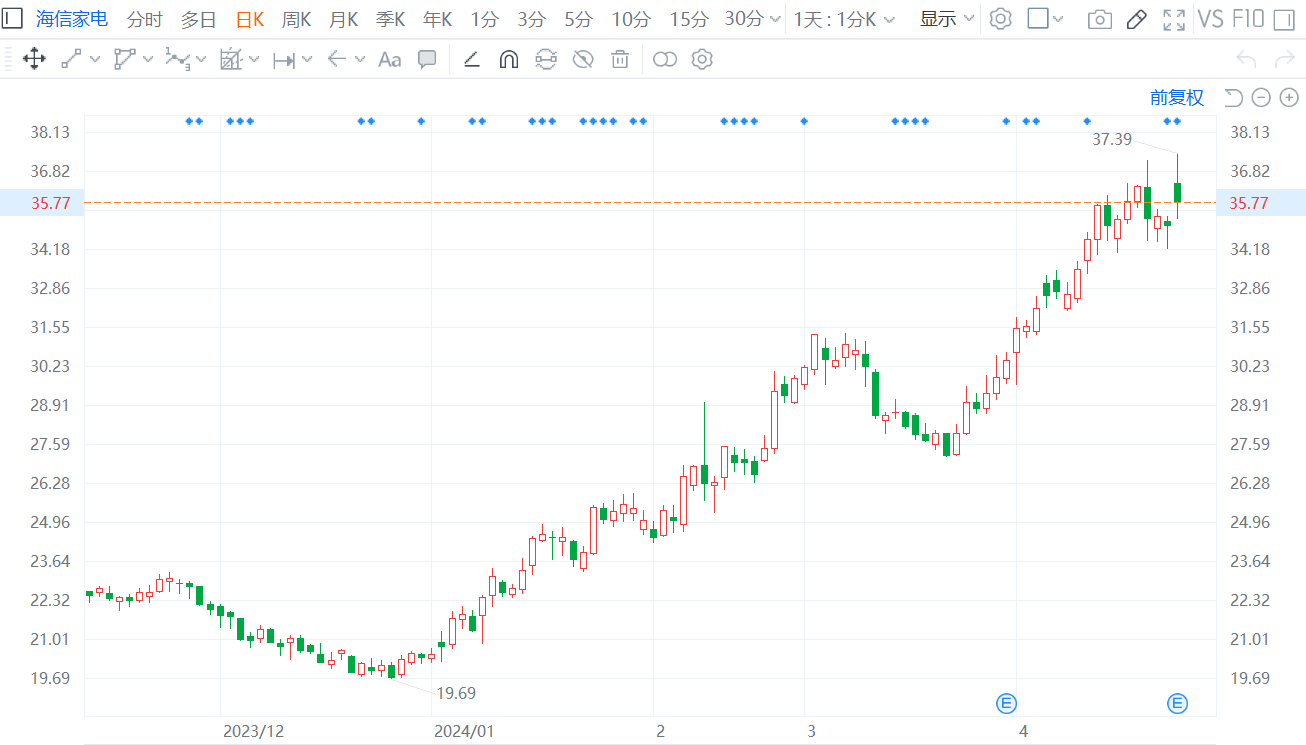
Task: Select the range extension arrow tool
Action: tap(284, 60)
